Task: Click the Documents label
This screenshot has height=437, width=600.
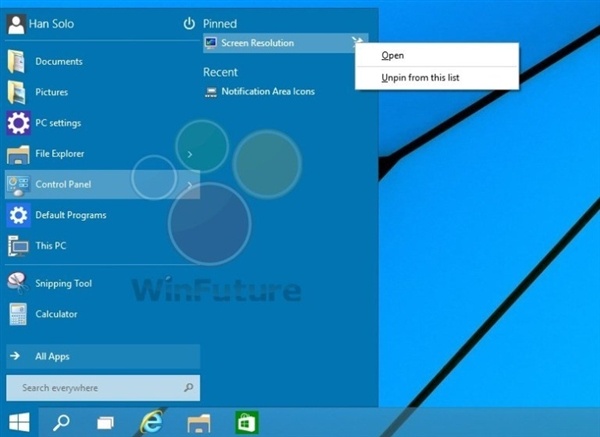Action: point(59,62)
